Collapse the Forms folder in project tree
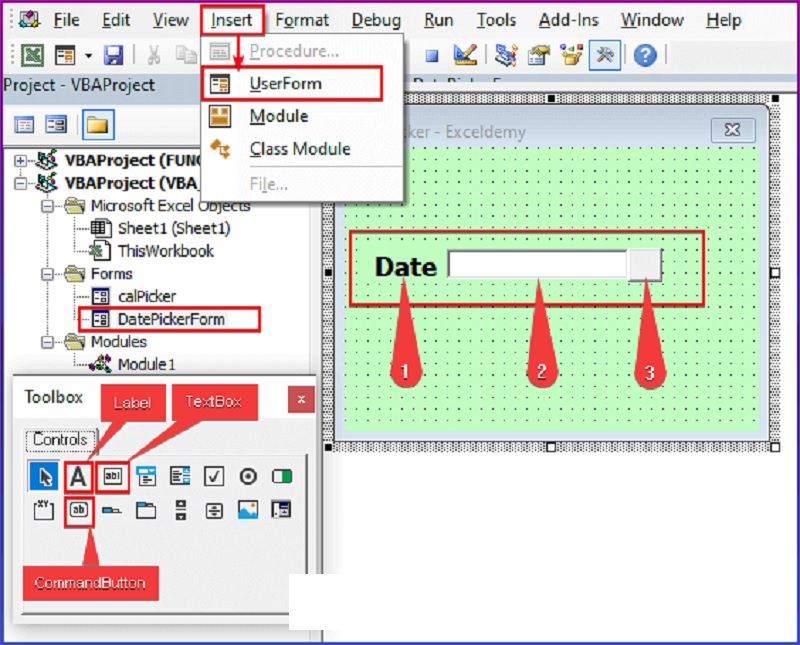This screenshot has height=645, width=800. 47,274
